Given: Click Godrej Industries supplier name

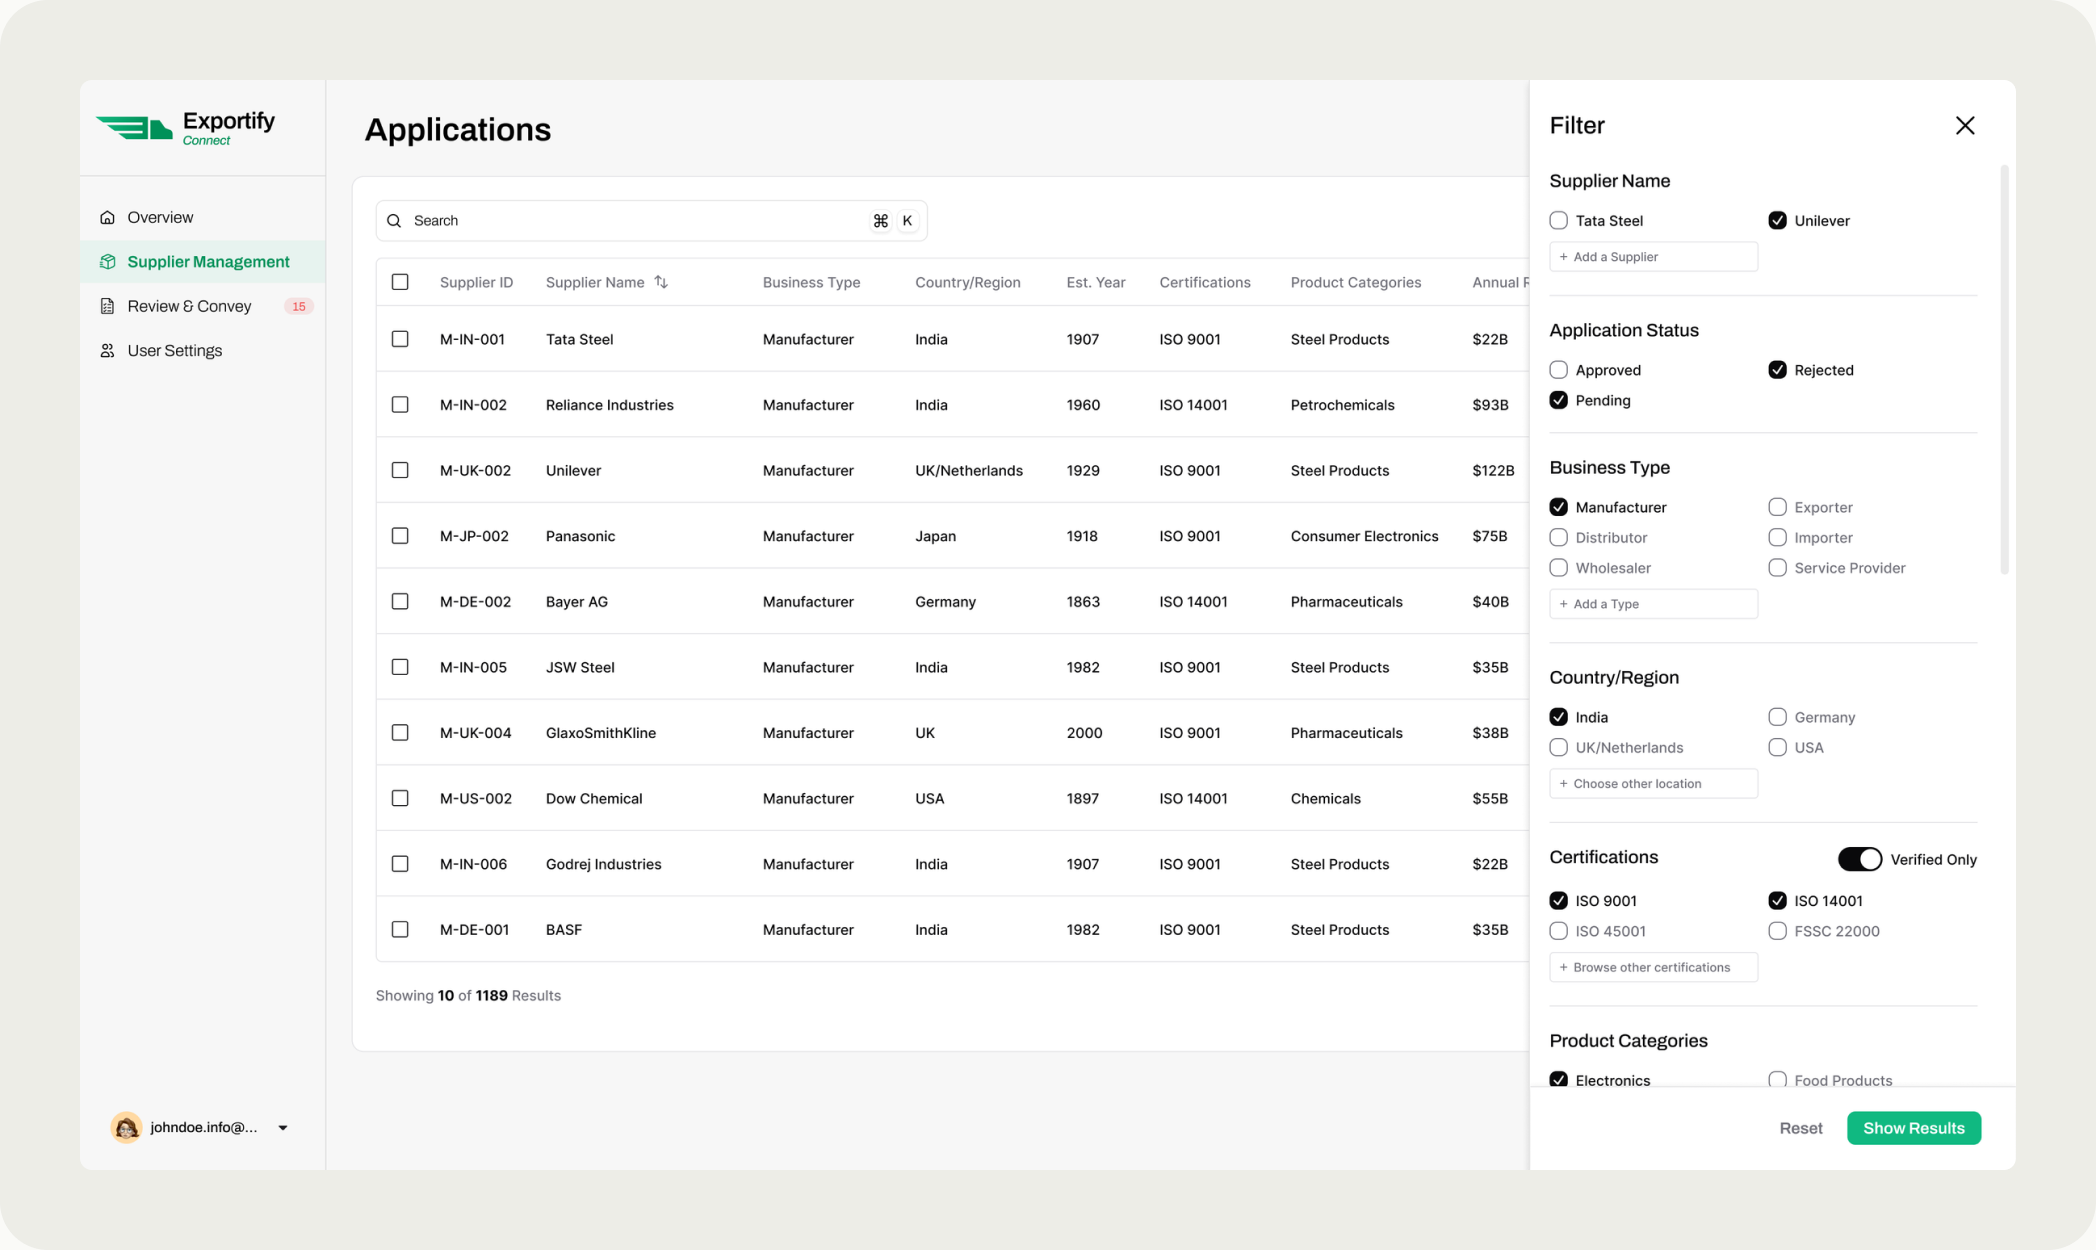Looking at the screenshot, I should 603,864.
